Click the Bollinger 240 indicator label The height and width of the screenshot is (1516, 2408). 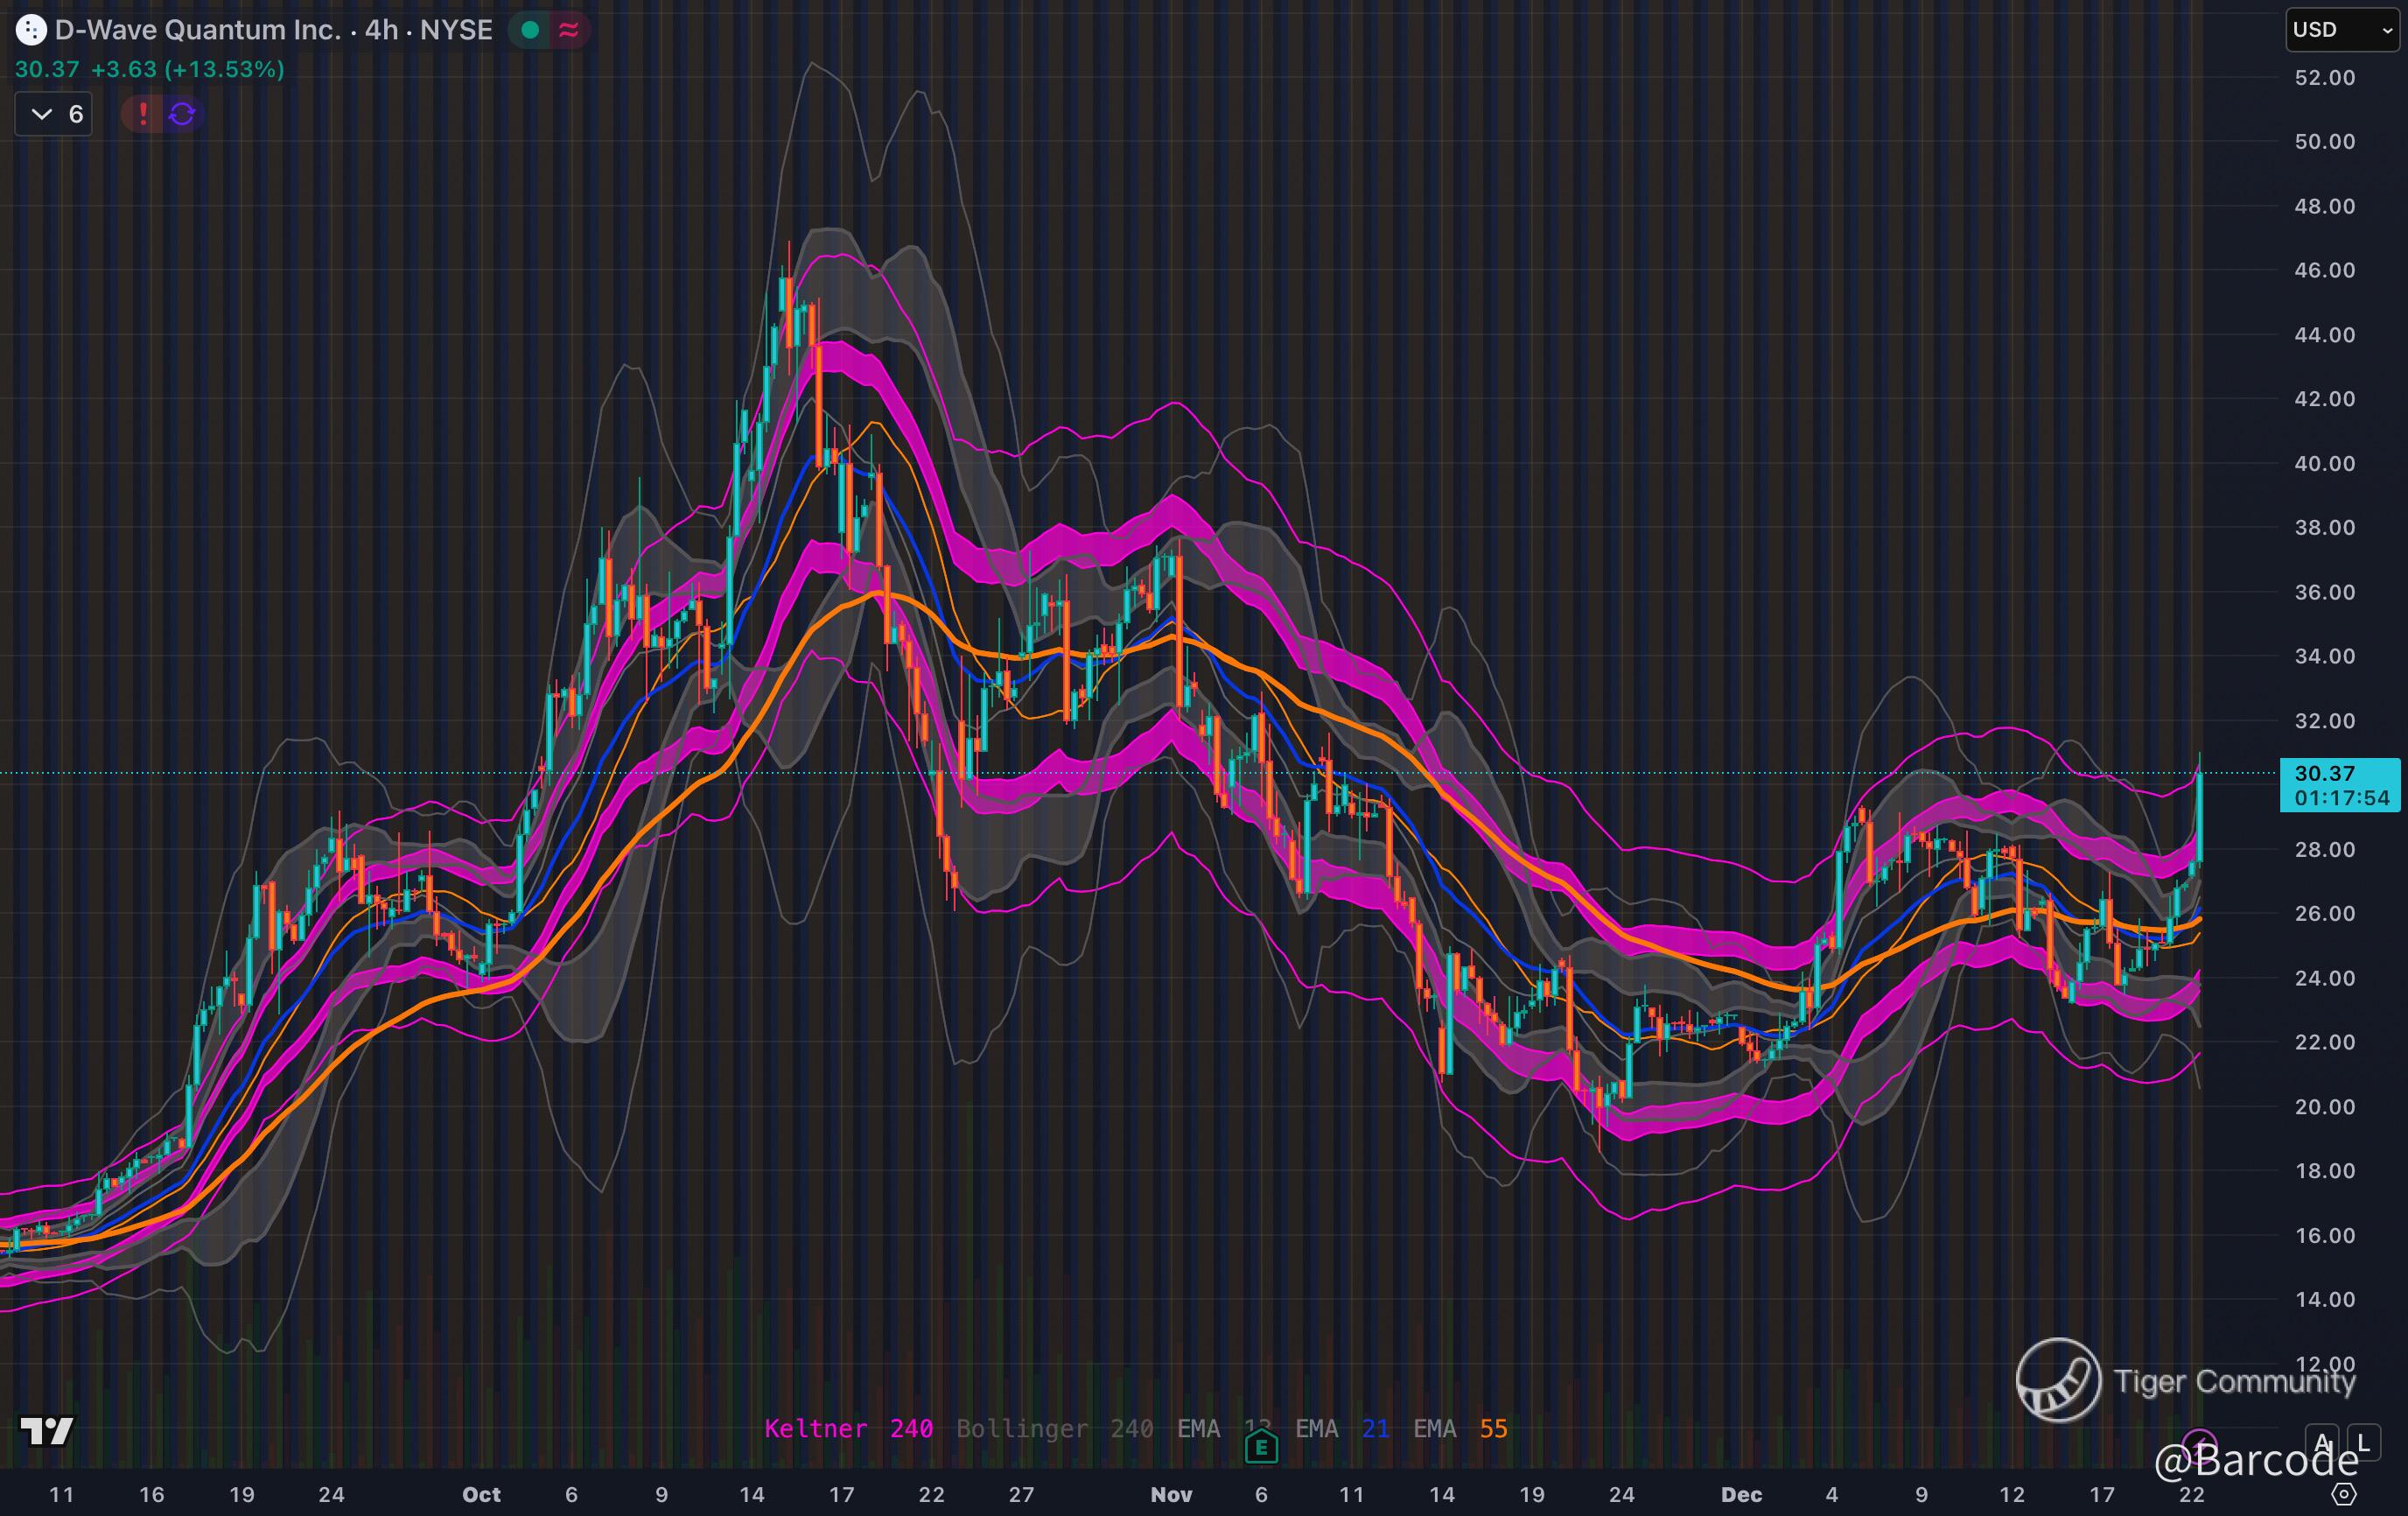point(1054,1428)
